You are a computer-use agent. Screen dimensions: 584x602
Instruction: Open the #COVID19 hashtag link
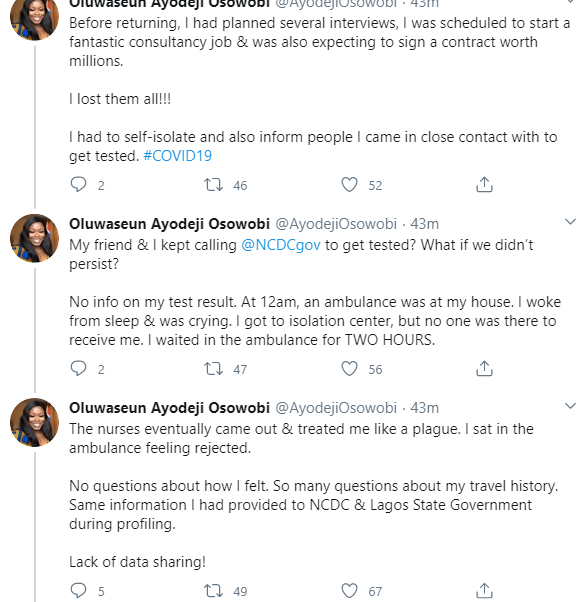point(177,156)
